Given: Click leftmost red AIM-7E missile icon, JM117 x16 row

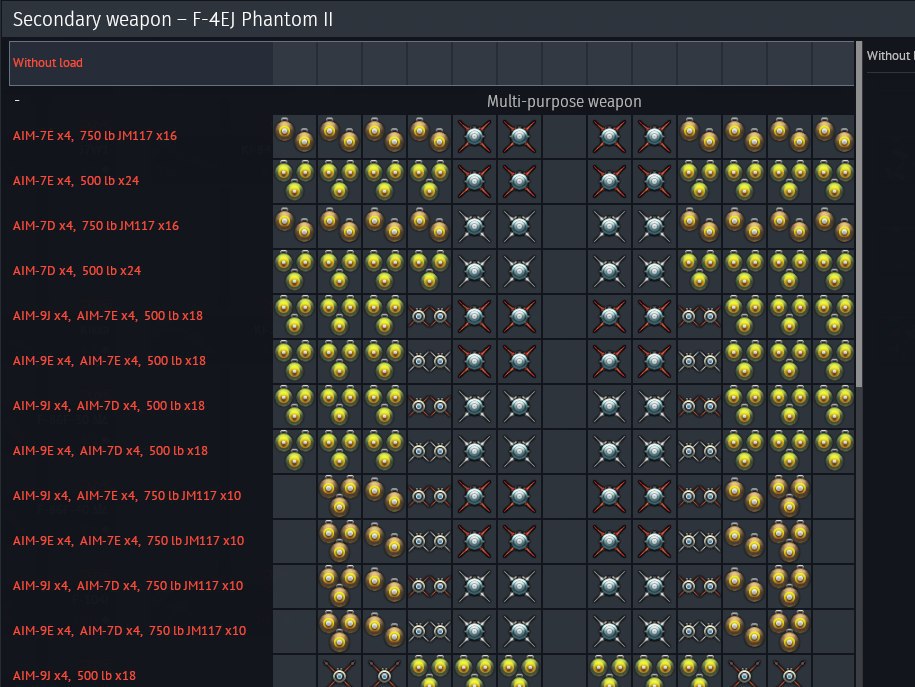Looking at the screenshot, I should coord(474,135).
